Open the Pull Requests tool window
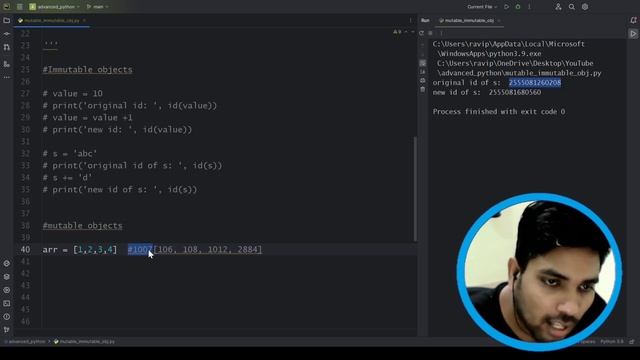This screenshot has height=360, width=640. 7,47
